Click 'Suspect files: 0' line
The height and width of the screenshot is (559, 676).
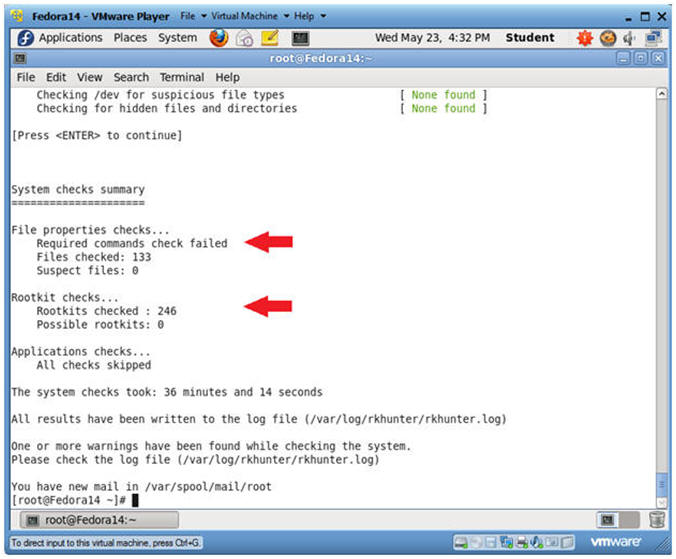[87, 271]
